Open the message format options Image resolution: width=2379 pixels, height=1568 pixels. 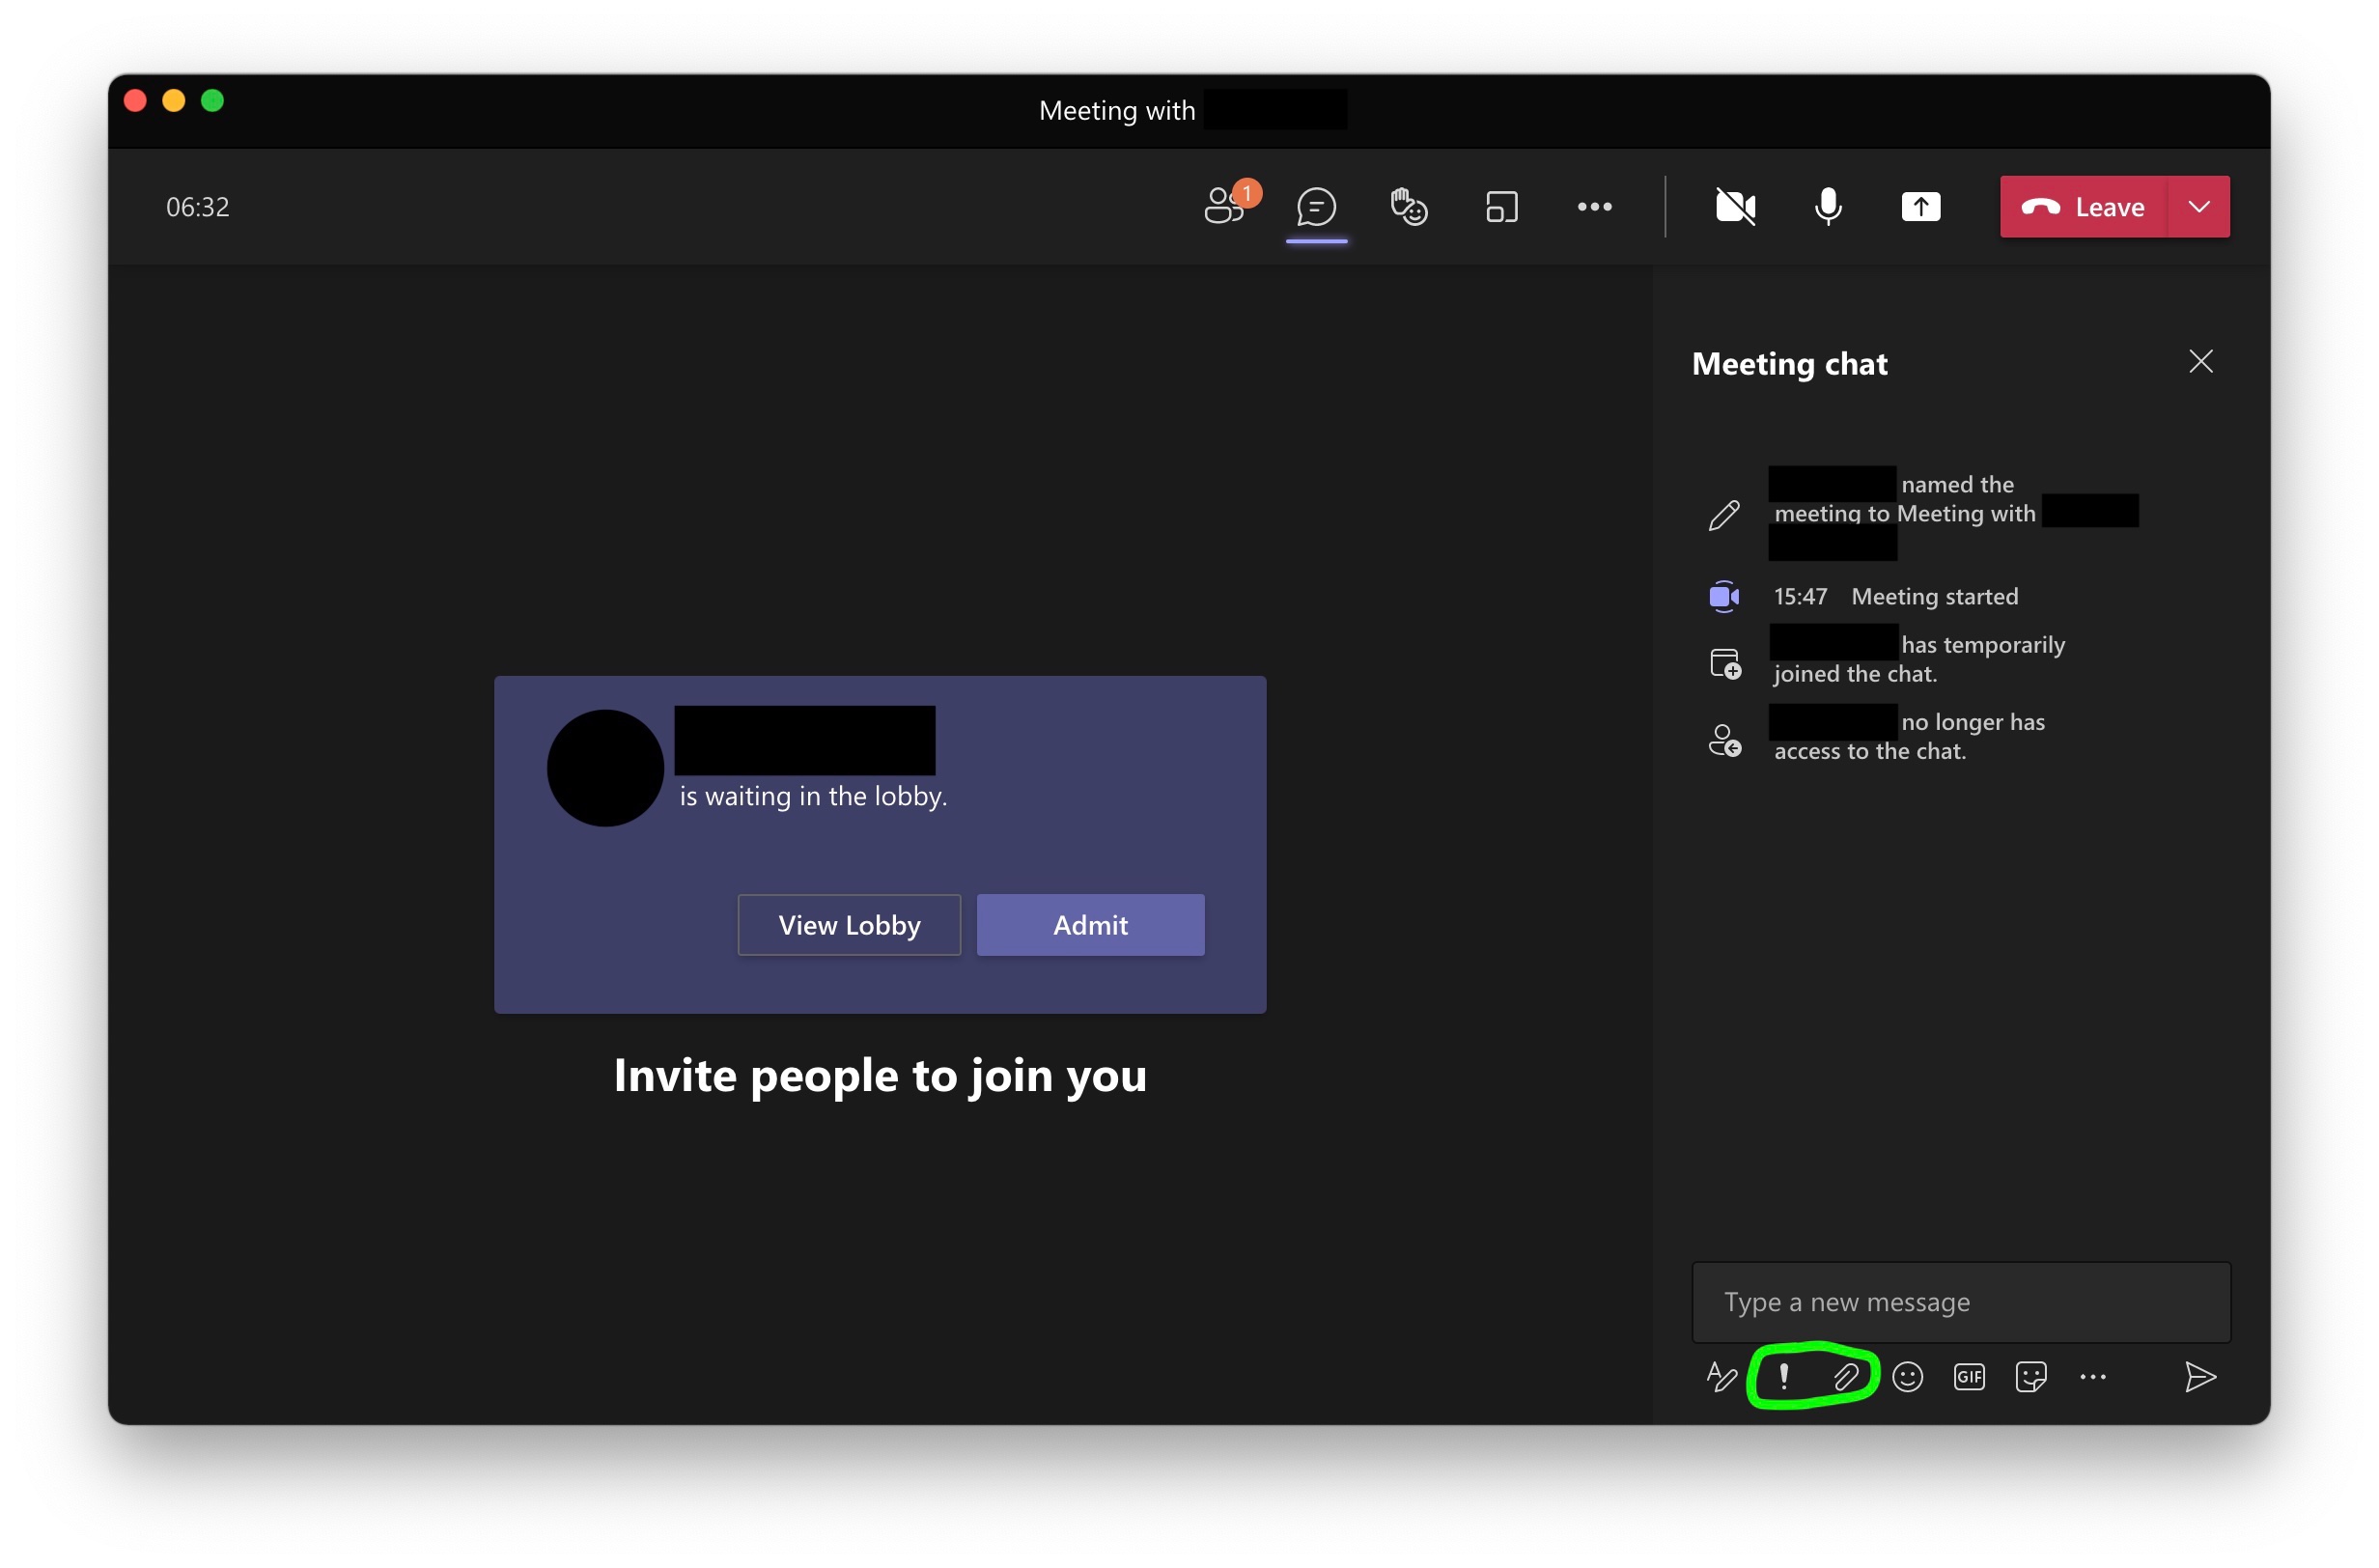pyautogui.click(x=1721, y=1377)
